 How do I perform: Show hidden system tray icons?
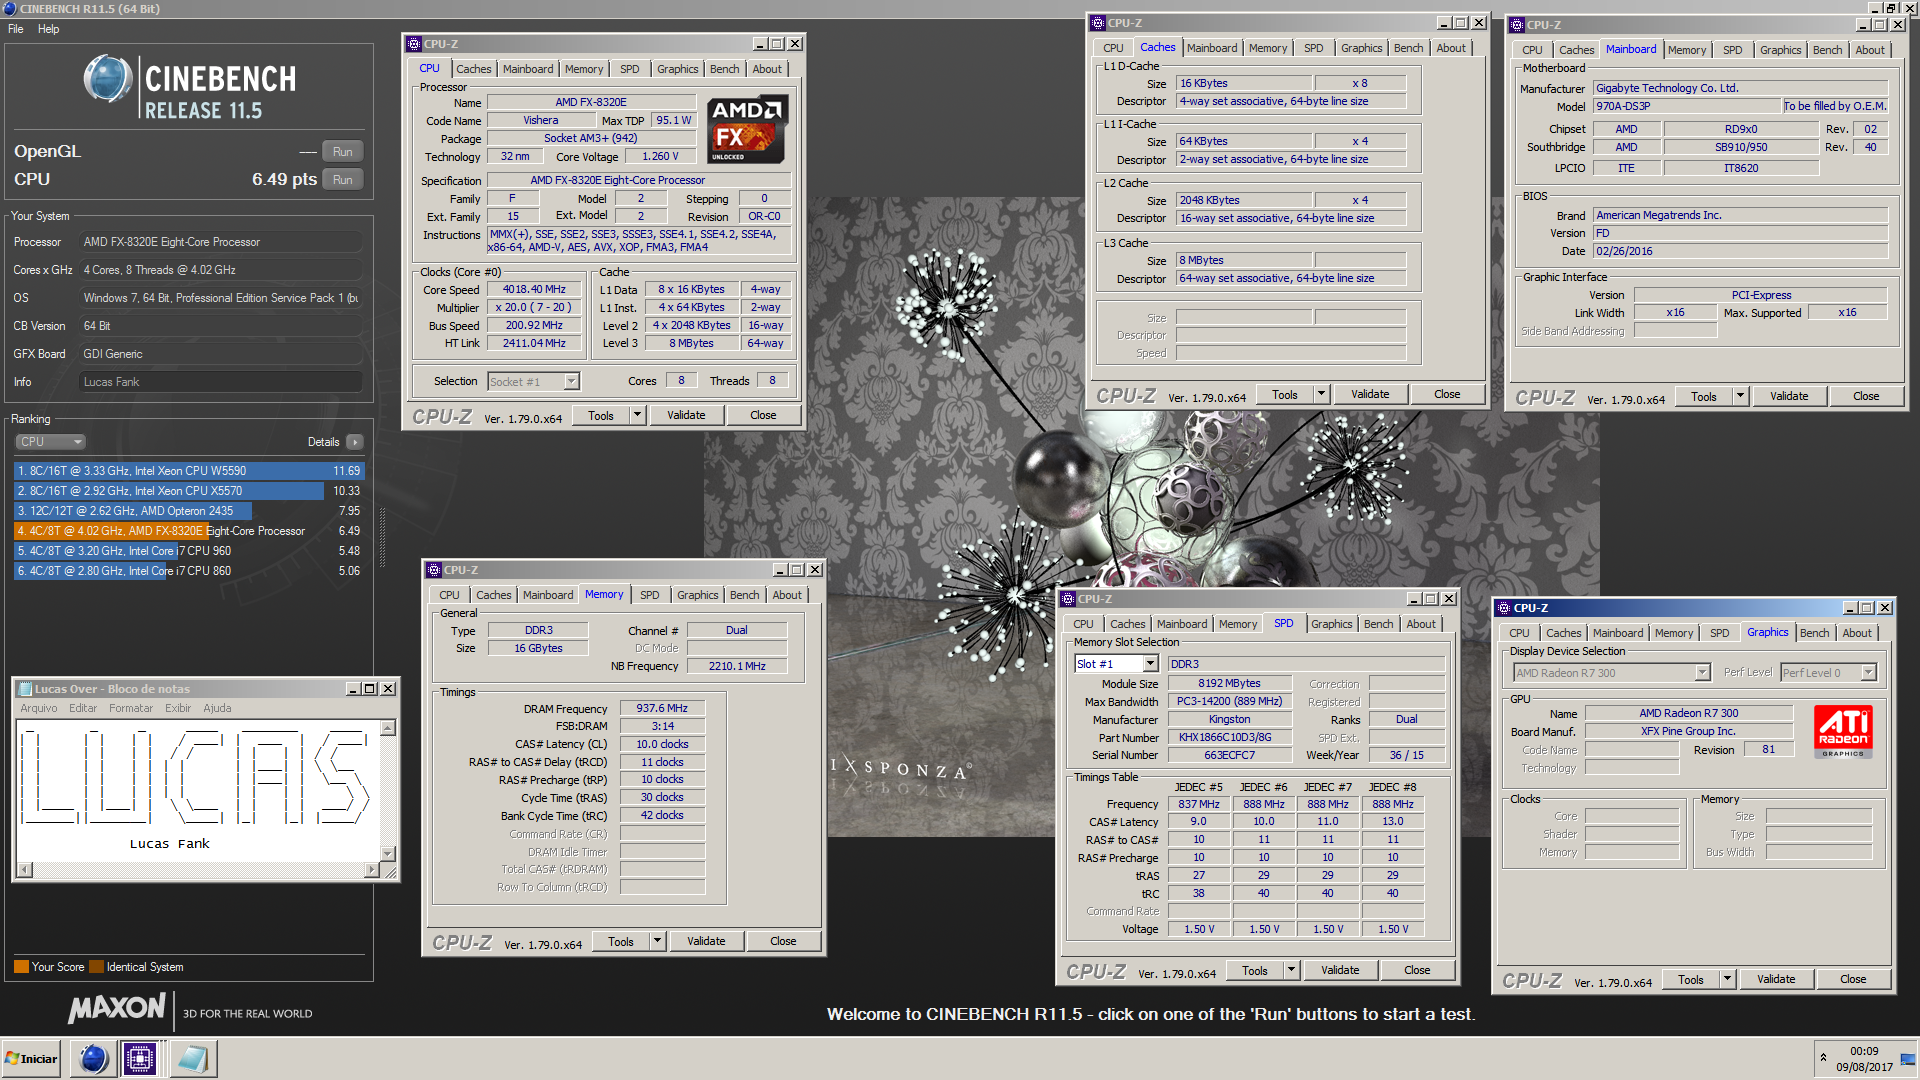click(1823, 1057)
